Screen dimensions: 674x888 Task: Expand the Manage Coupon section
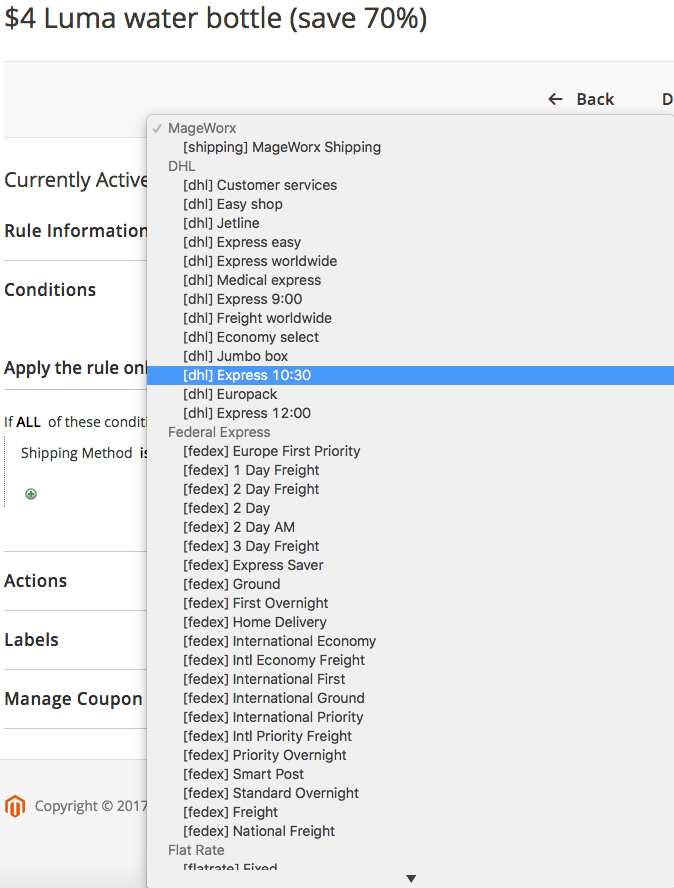(x=74, y=699)
